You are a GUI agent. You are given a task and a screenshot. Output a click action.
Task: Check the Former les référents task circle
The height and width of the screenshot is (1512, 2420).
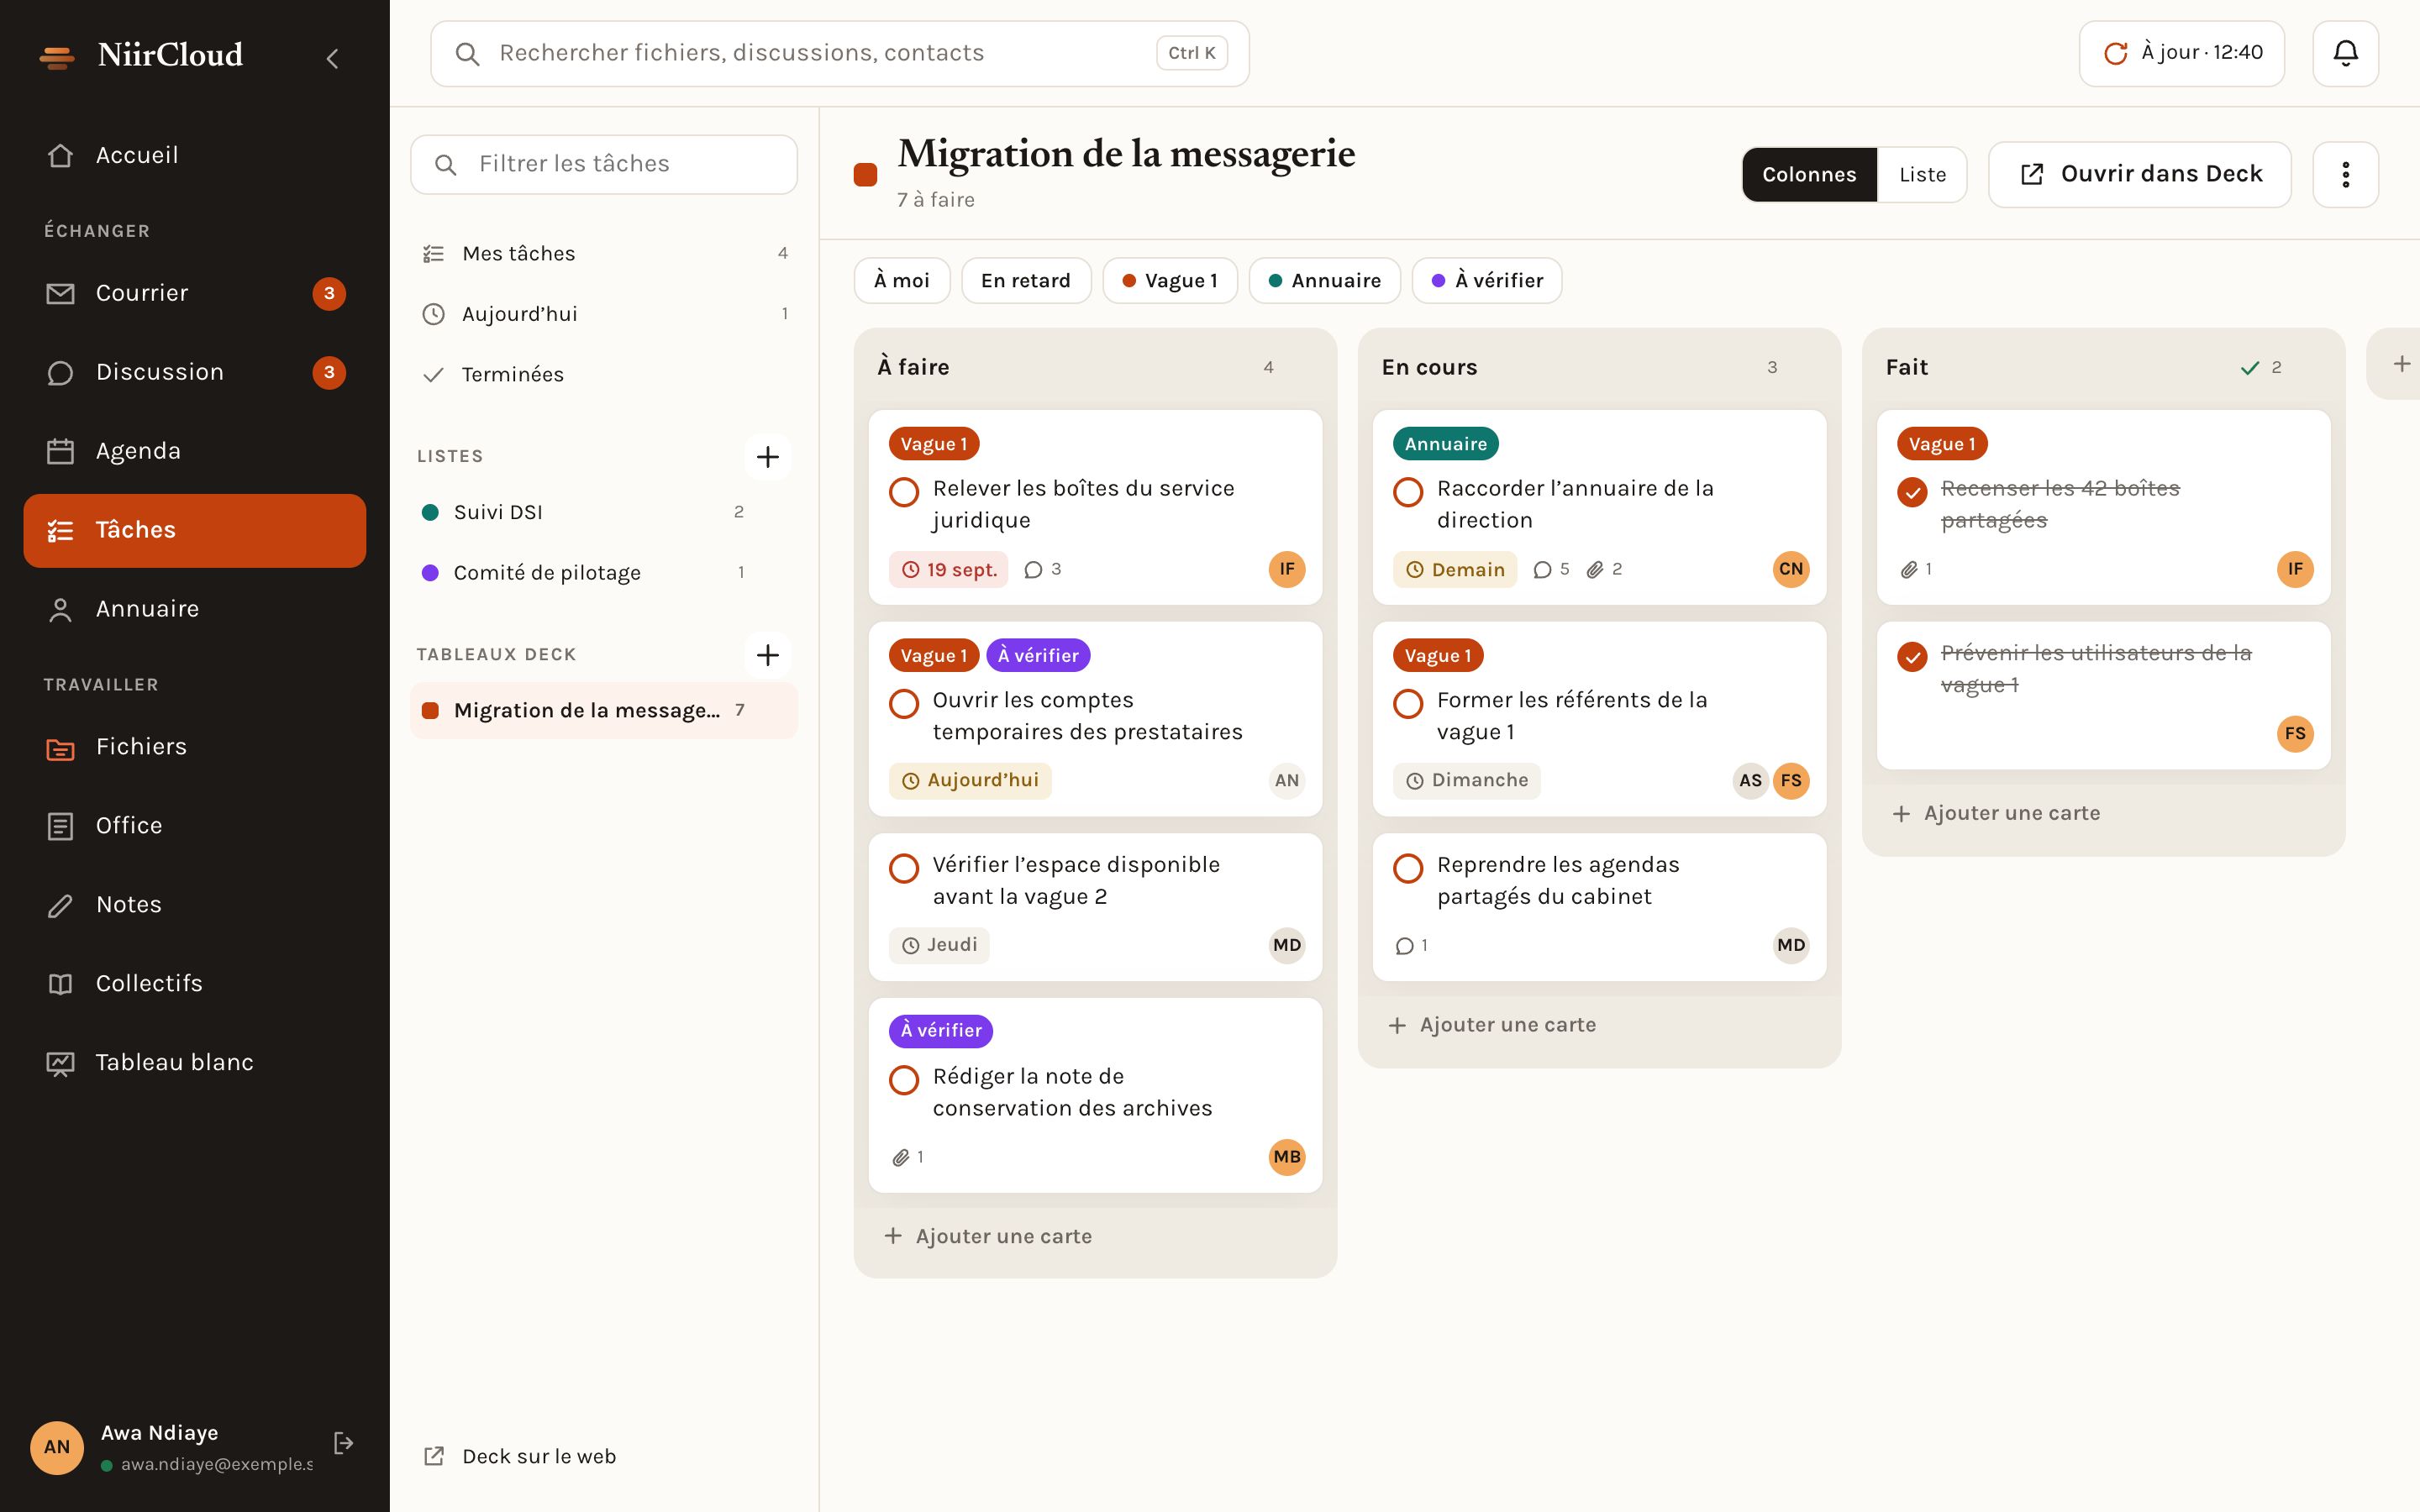(x=1408, y=703)
